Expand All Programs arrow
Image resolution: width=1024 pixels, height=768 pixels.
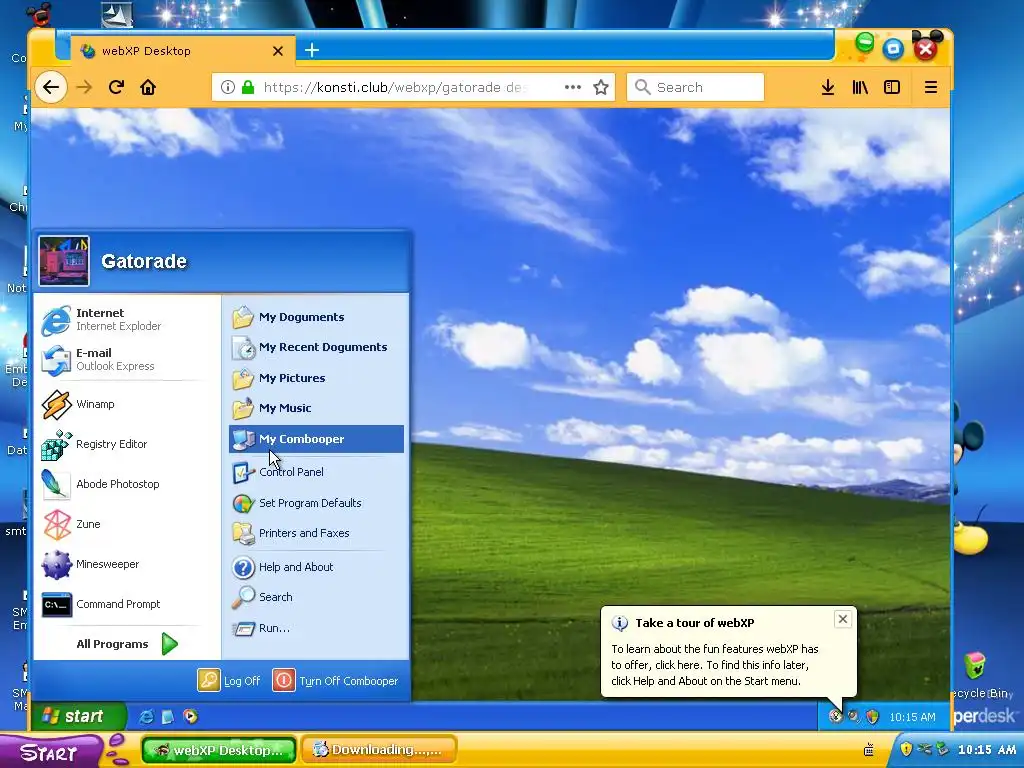click(x=170, y=644)
